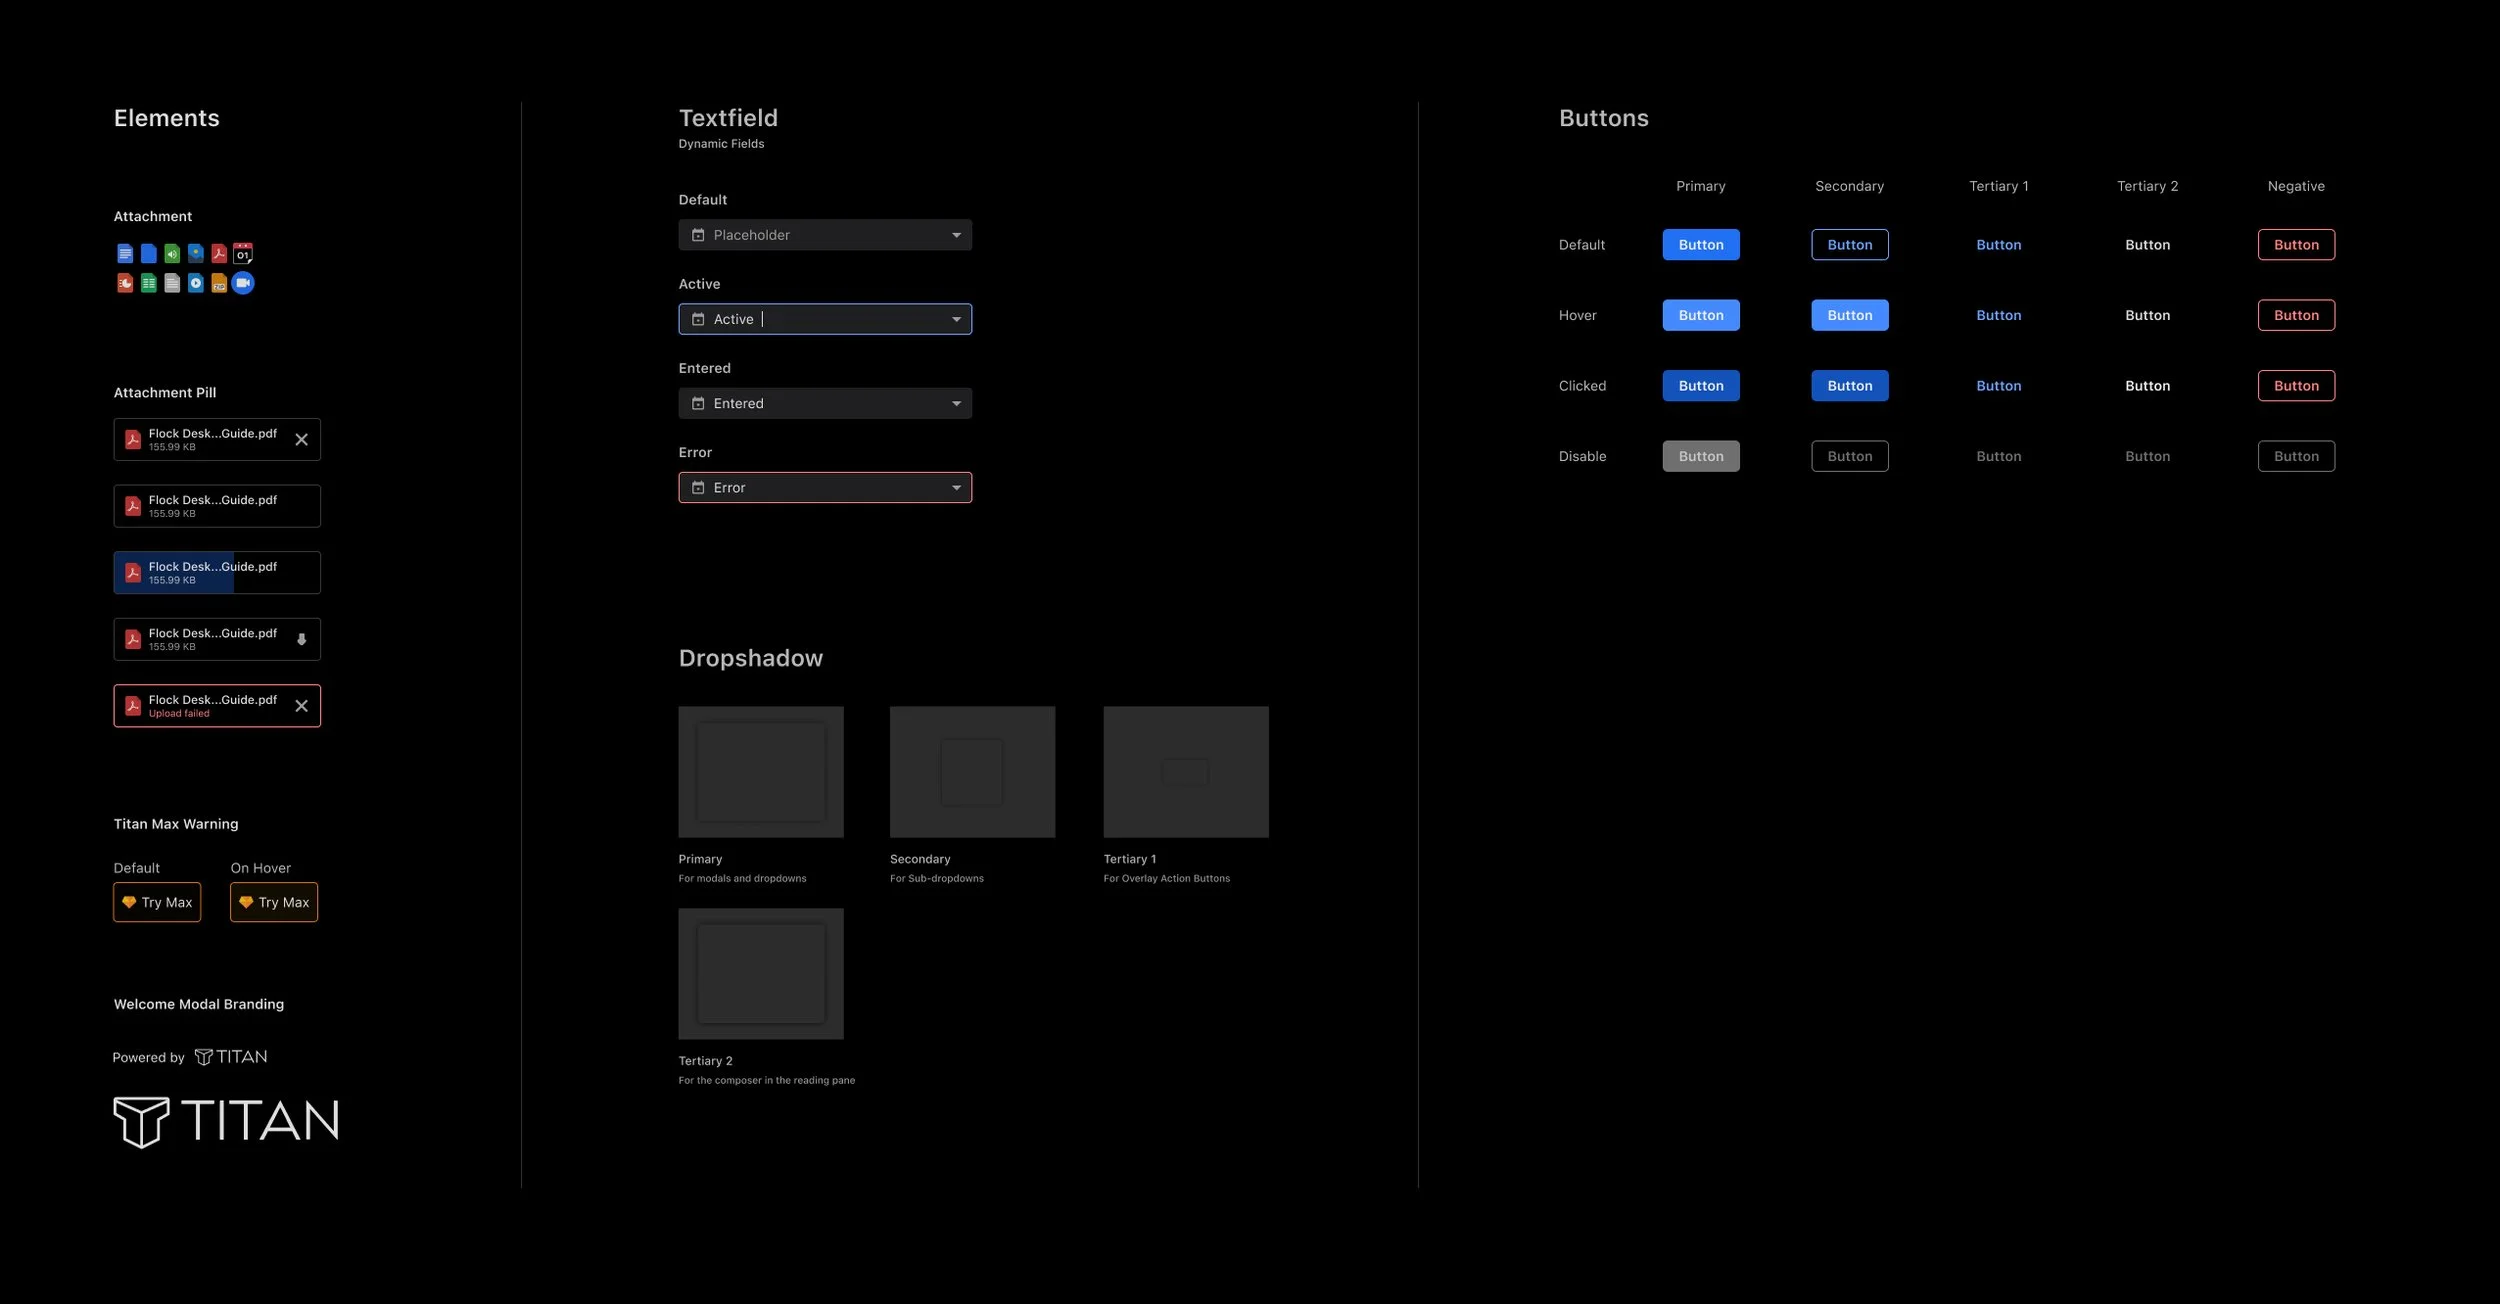
Task: Click the presentation attachment icon
Action: coord(125,283)
